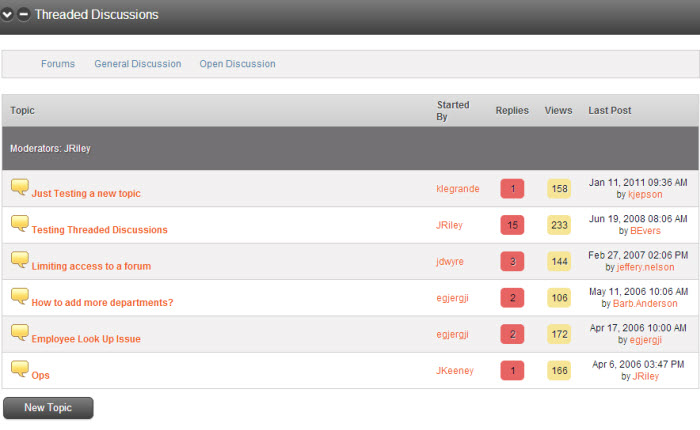The image size is (700, 430).
Task: Click yellow views badge showing 158
Action: (x=559, y=189)
